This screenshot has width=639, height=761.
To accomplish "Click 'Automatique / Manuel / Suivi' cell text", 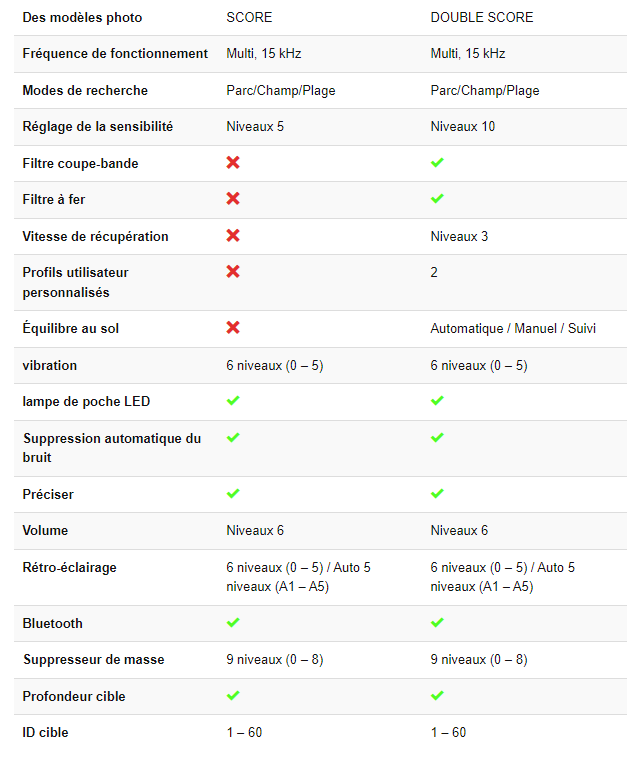I will (x=512, y=329).
